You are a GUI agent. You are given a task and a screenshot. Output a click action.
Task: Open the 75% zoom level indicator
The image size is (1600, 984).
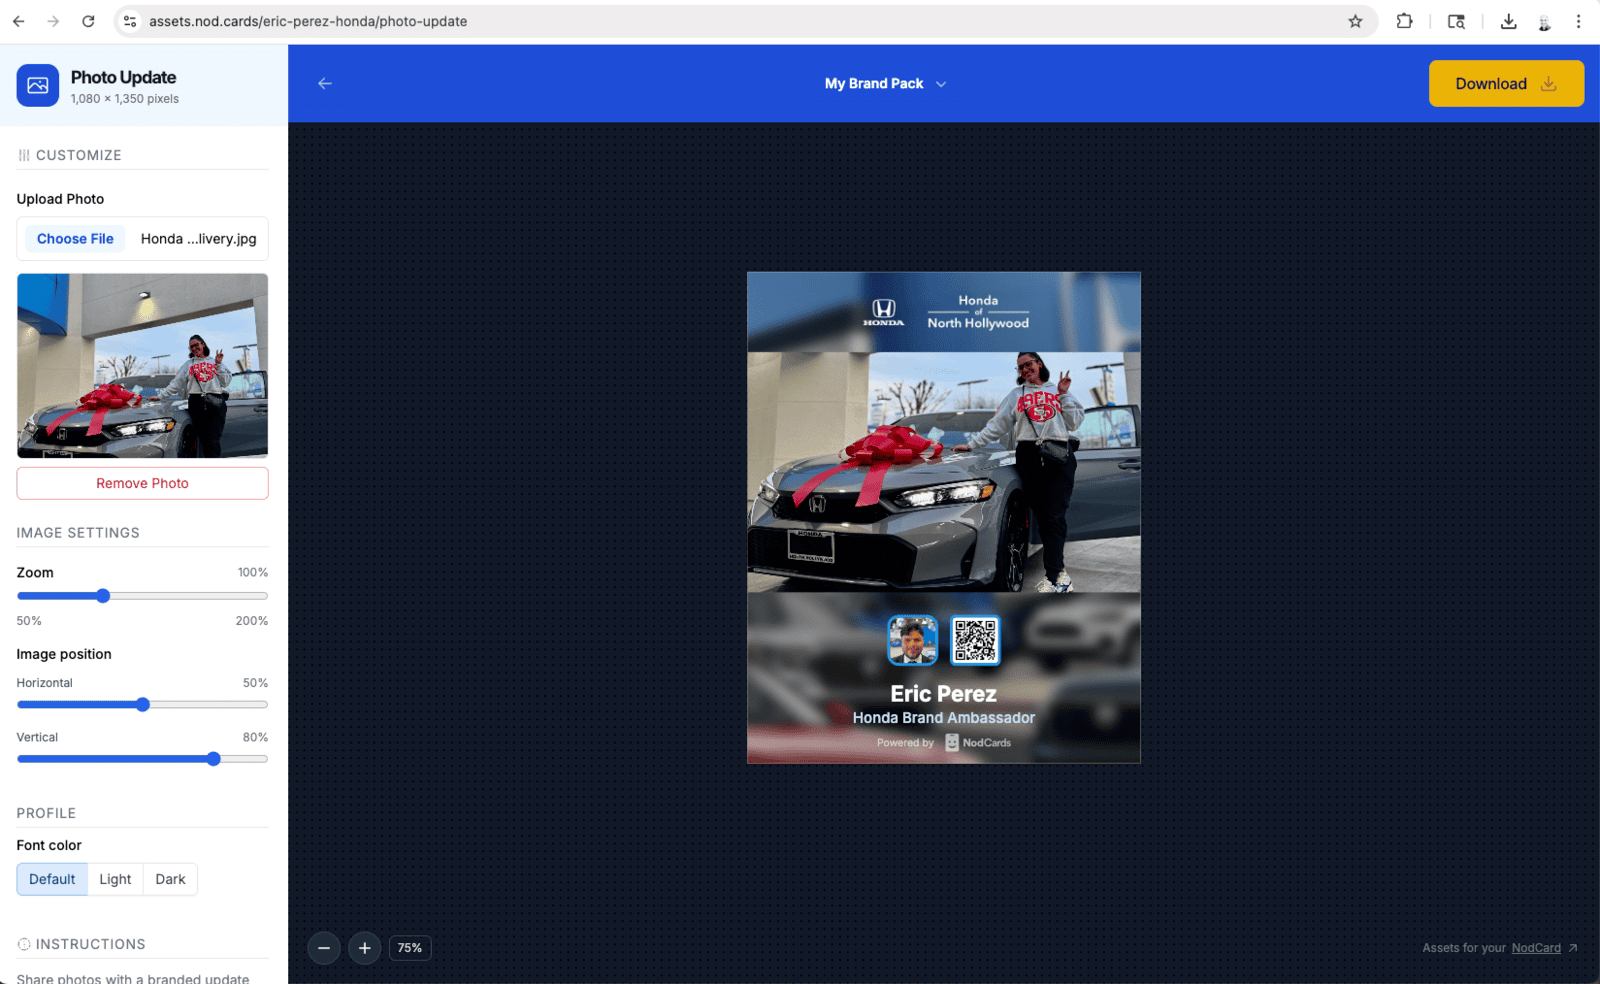point(410,948)
